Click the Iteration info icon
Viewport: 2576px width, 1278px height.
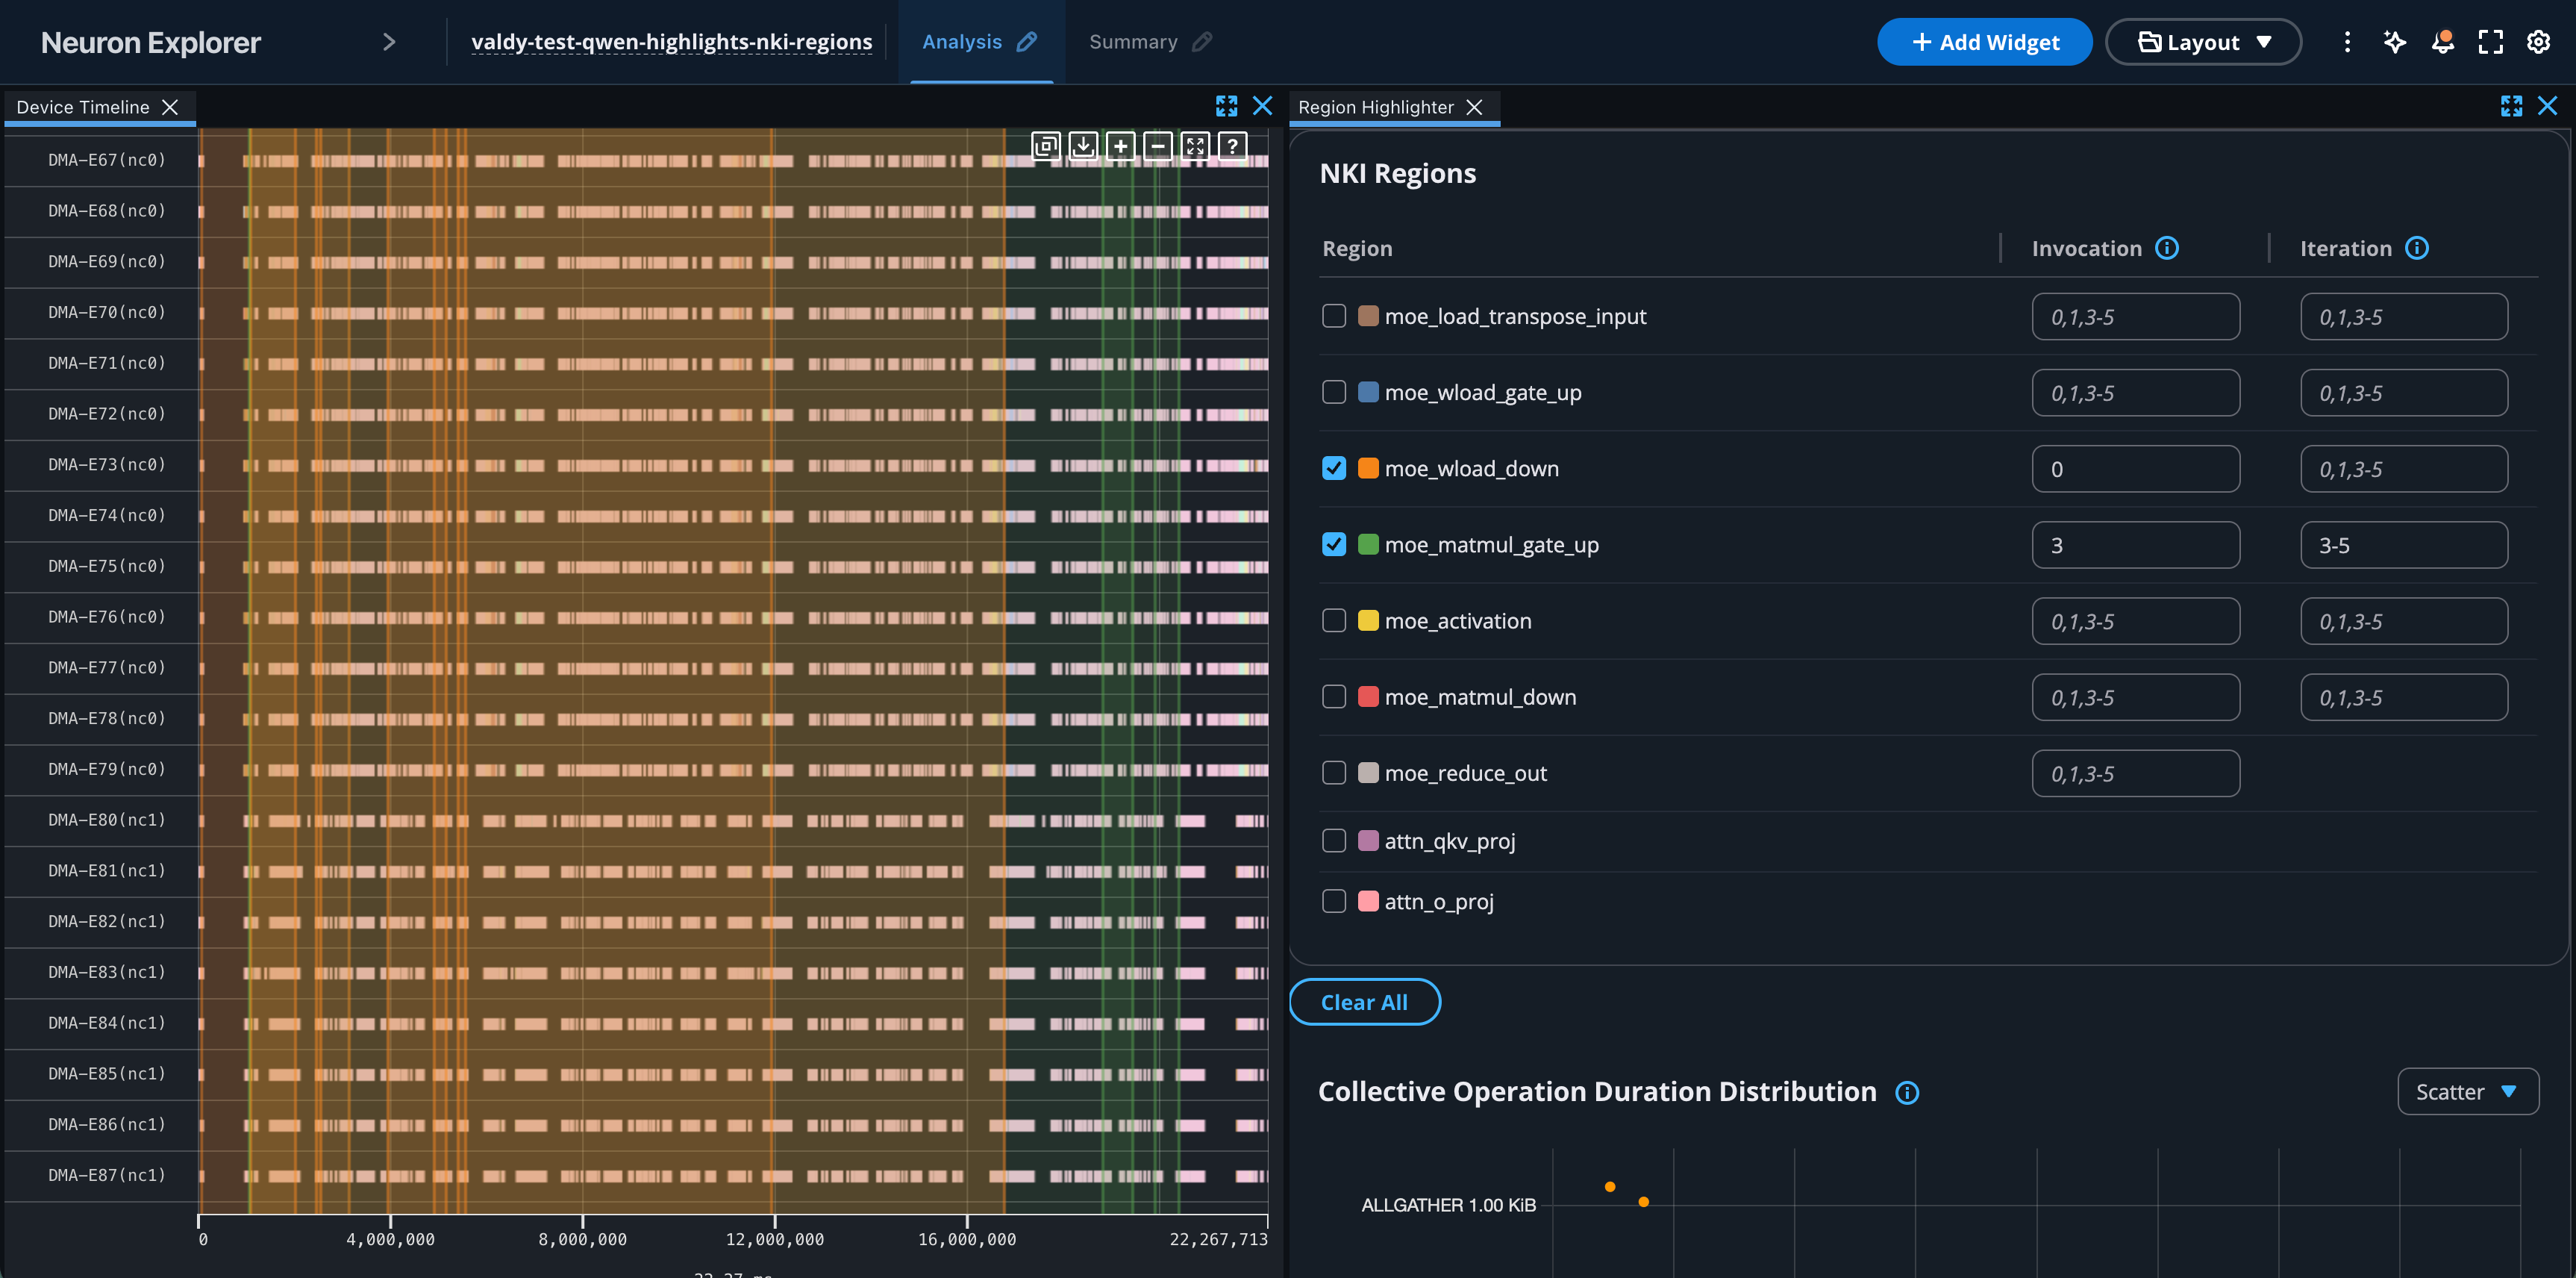point(2417,248)
